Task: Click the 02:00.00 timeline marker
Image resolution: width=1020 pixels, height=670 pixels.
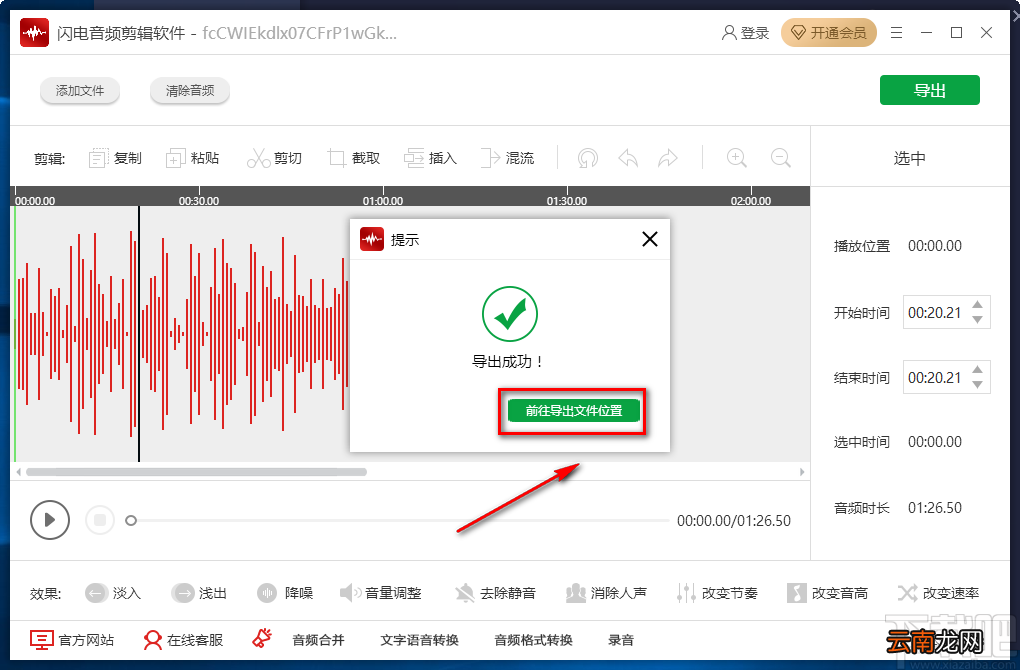Action: tap(751, 200)
